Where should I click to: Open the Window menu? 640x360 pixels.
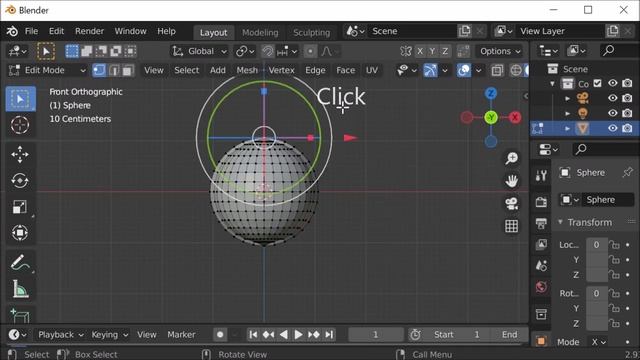click(130, 31)
